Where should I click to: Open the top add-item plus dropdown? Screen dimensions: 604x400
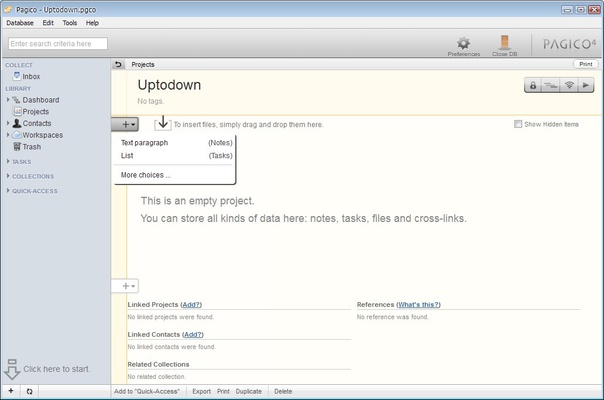pos(125,124)
